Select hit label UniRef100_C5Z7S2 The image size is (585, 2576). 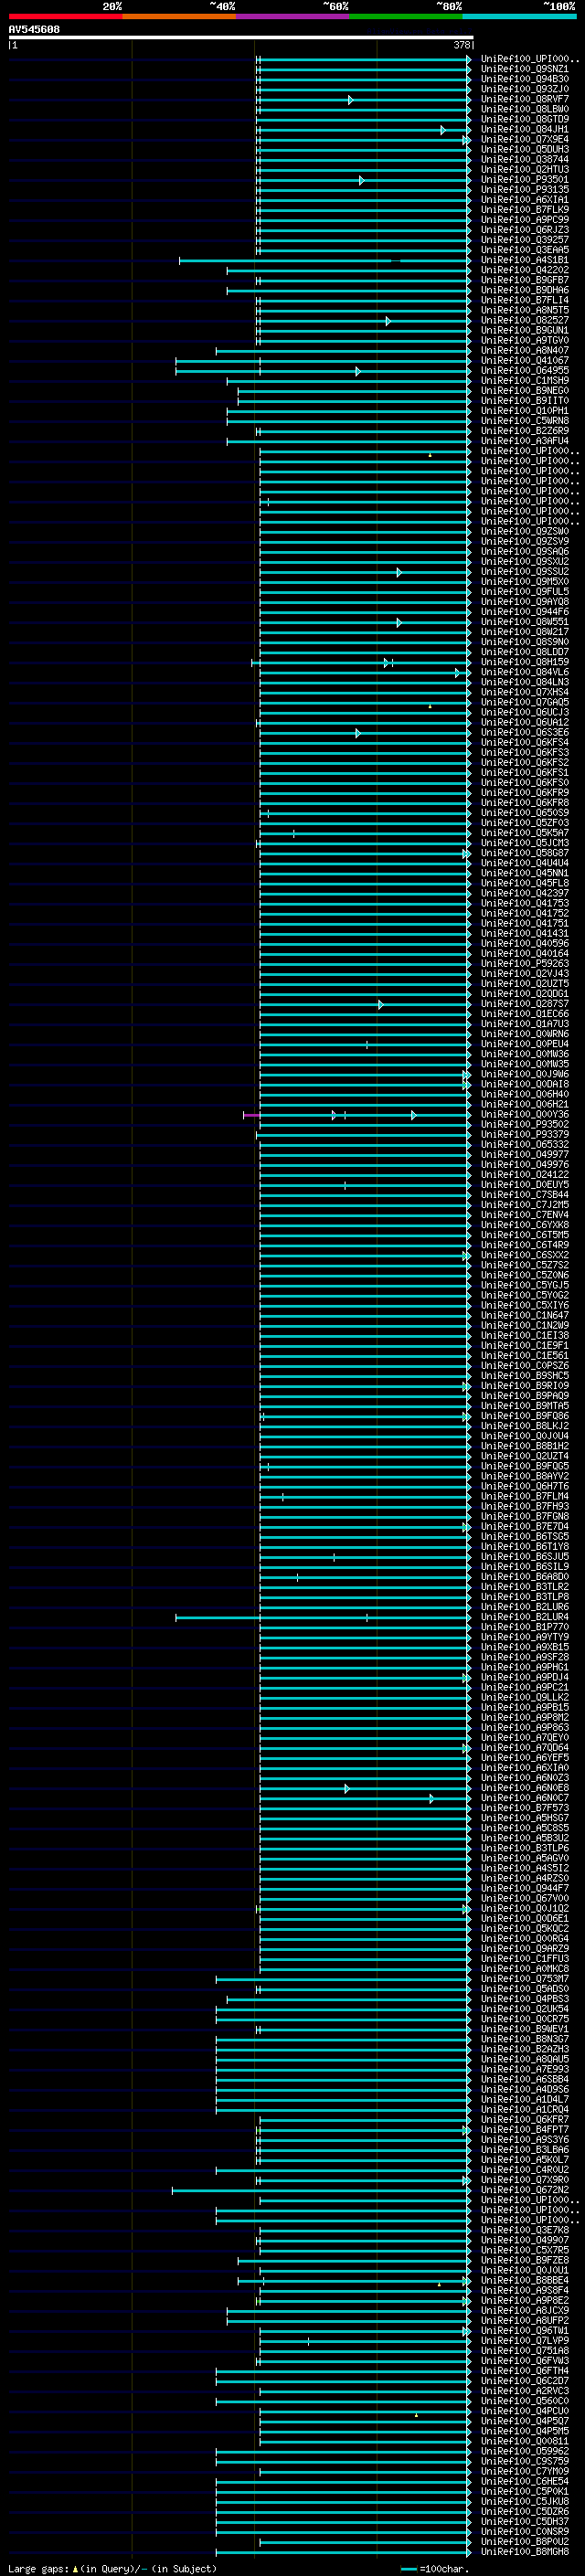524,1265
